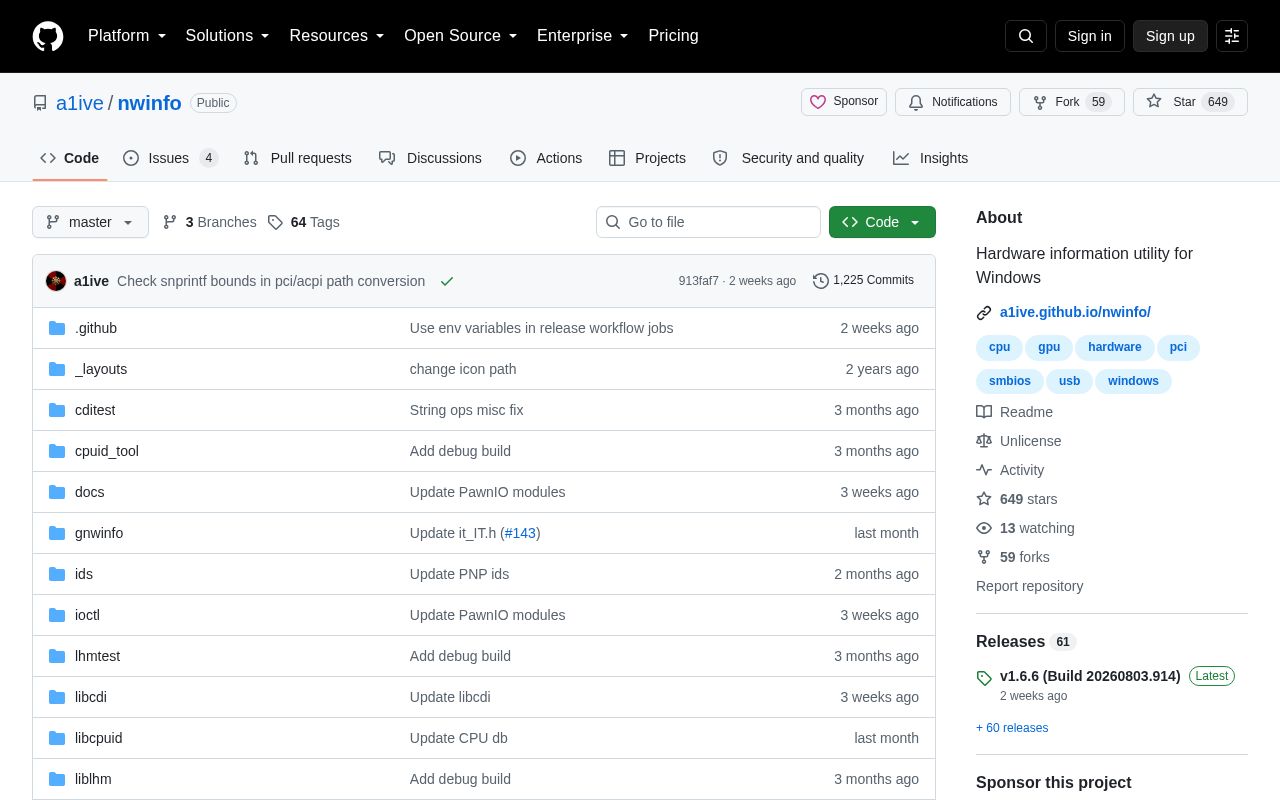Open the Discussions tab
This screenshot has width=1280, height=800.
click(x=430, y=158)
